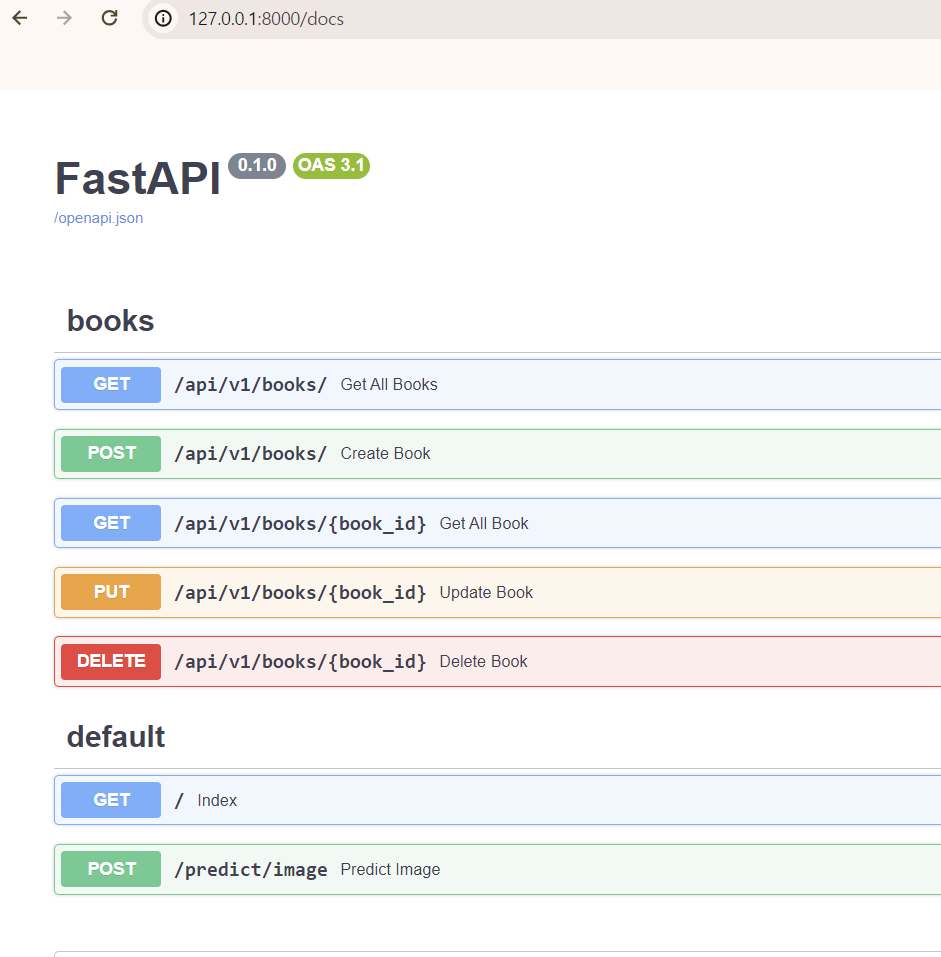
Task: Click the FastAPI title heading
Action: [x=137, y=179]
